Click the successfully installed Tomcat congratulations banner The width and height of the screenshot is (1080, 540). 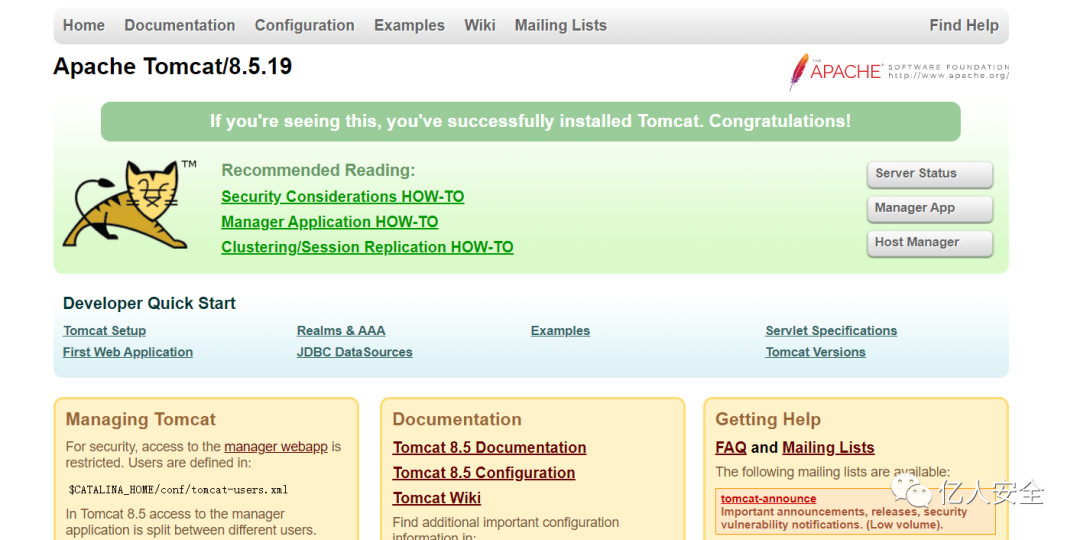coord(530,122)
